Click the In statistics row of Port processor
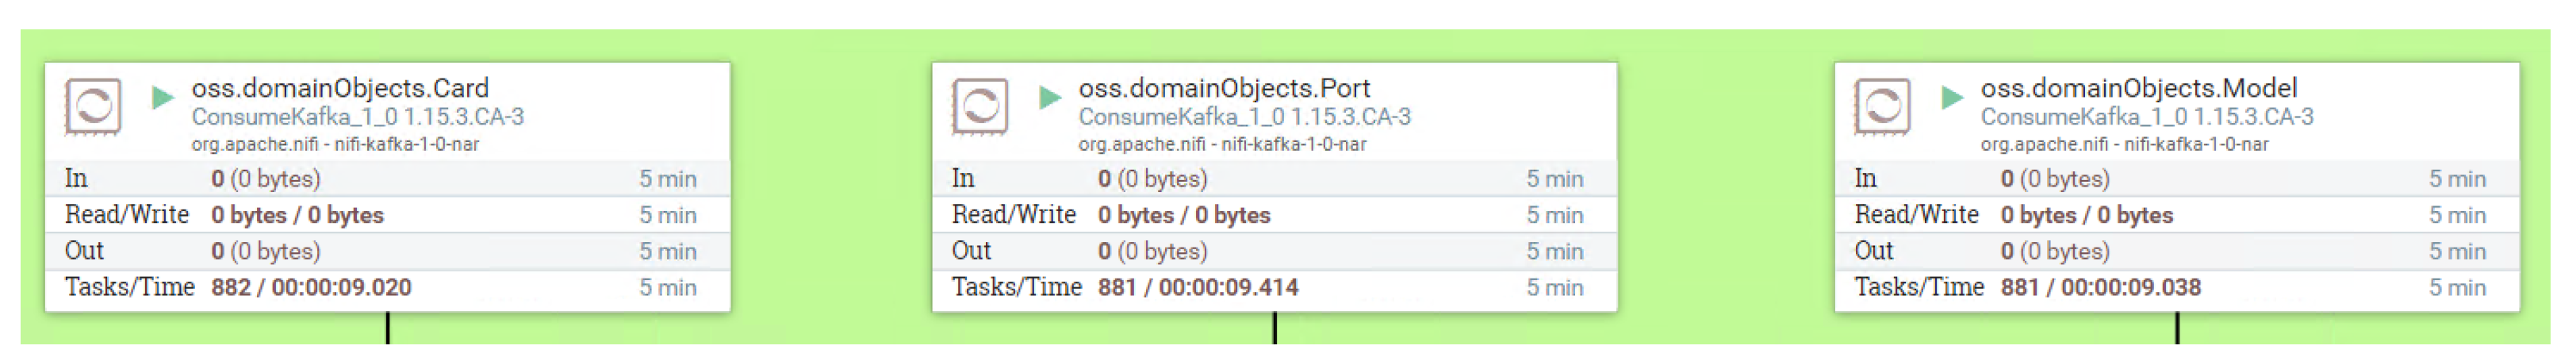The width and height of the screenshot is (2576, 361). [x=1274, y=179]
